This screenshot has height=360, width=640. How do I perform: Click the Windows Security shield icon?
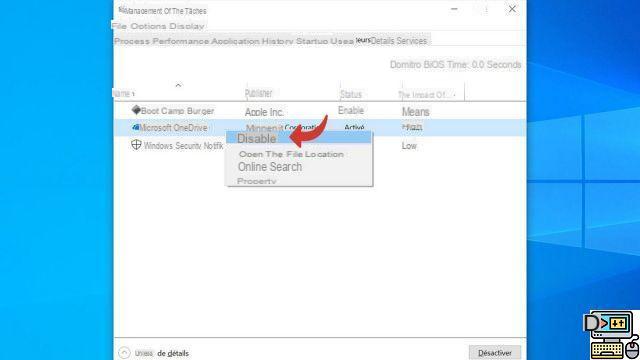coord(136,144)
